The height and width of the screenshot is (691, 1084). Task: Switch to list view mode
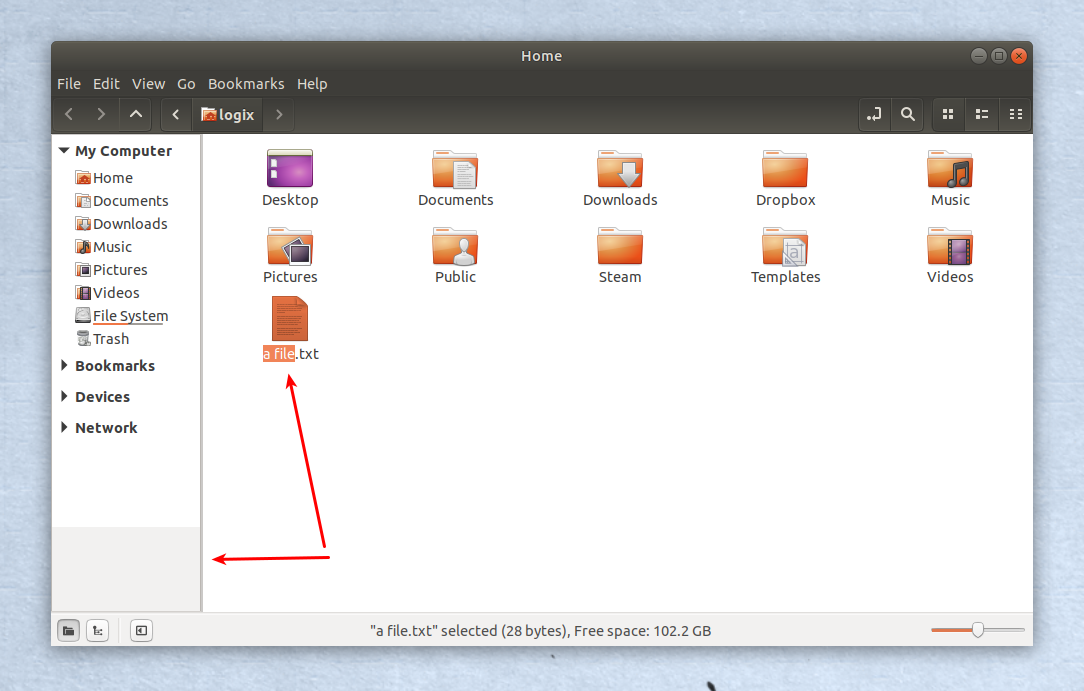[981, 114]
